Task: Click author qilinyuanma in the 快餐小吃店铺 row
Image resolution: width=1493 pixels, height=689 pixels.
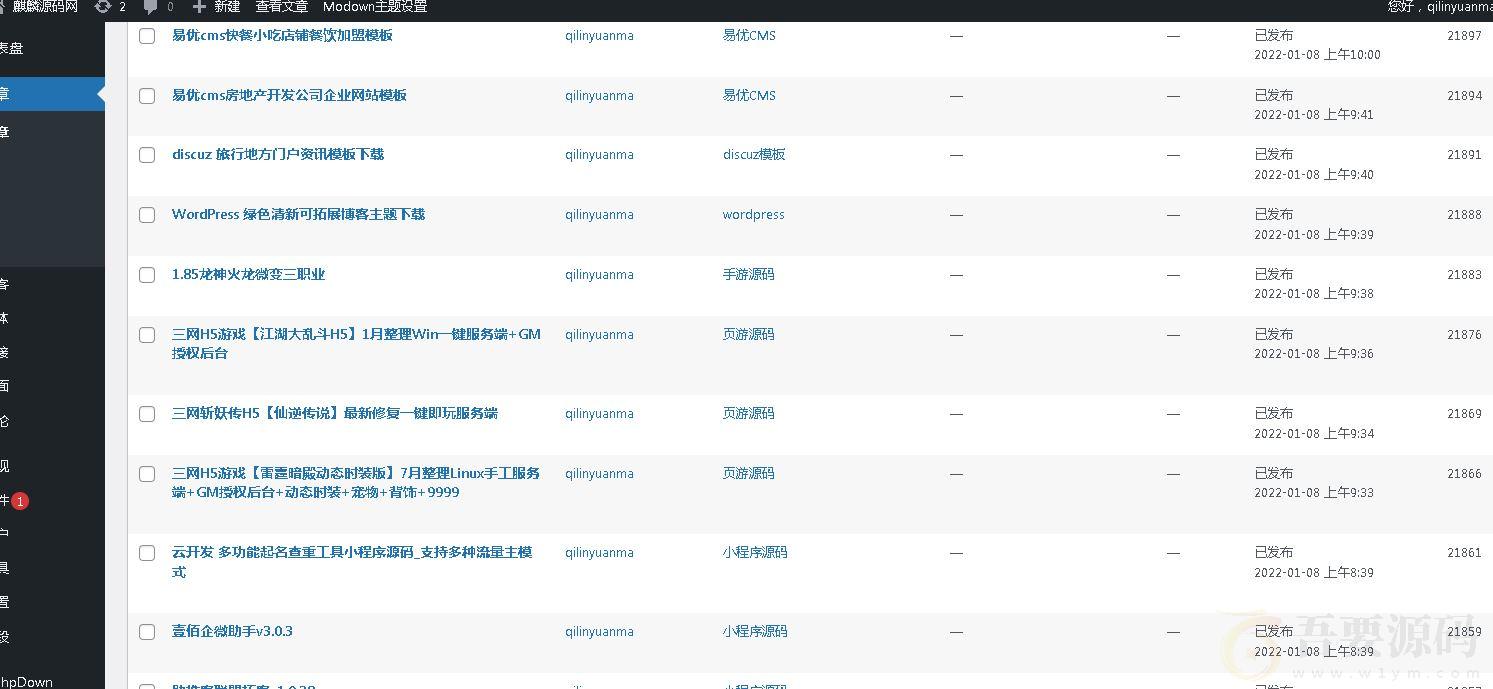Action: [x=599, y=35]
